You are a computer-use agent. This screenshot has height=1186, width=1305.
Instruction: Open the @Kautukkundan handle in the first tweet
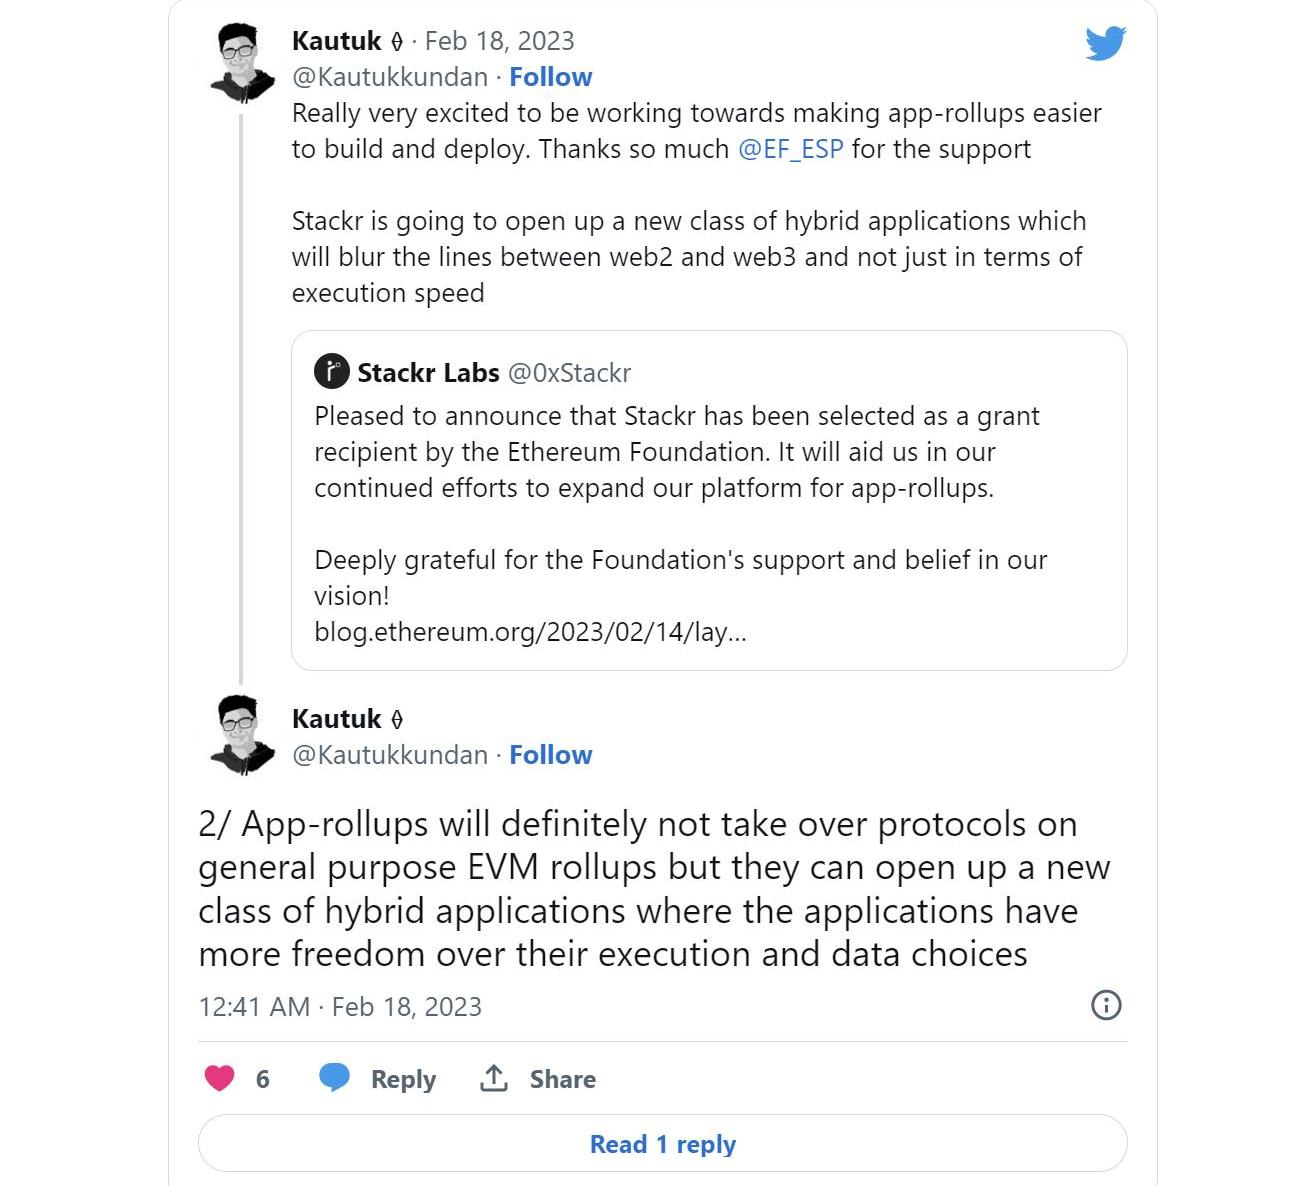(390, 77)
